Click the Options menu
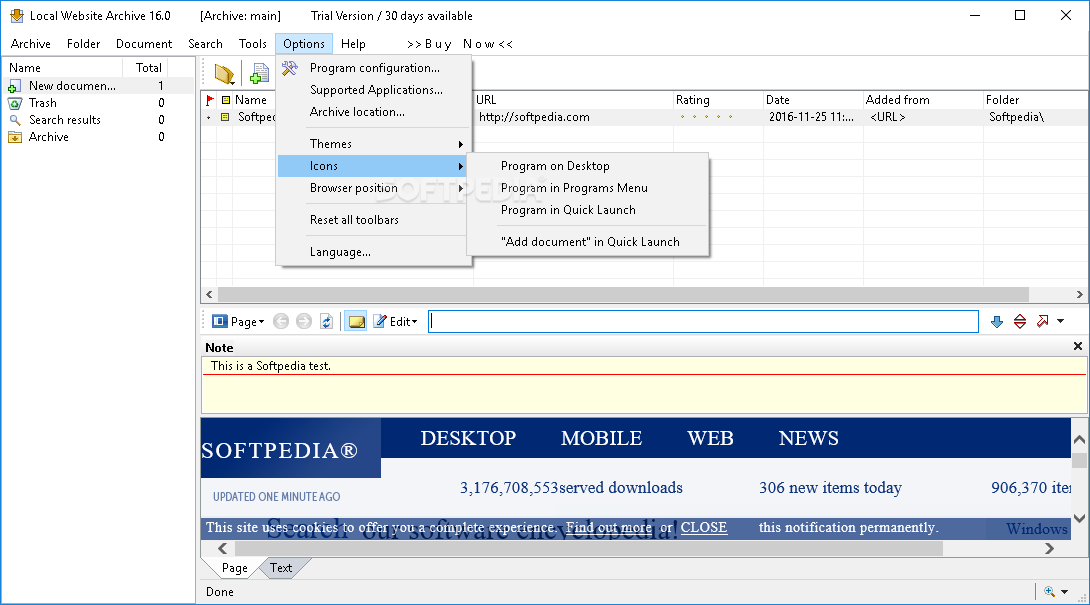Image resolution: width=1090 pixels, height=605 pixels. [x=304, y=44]
